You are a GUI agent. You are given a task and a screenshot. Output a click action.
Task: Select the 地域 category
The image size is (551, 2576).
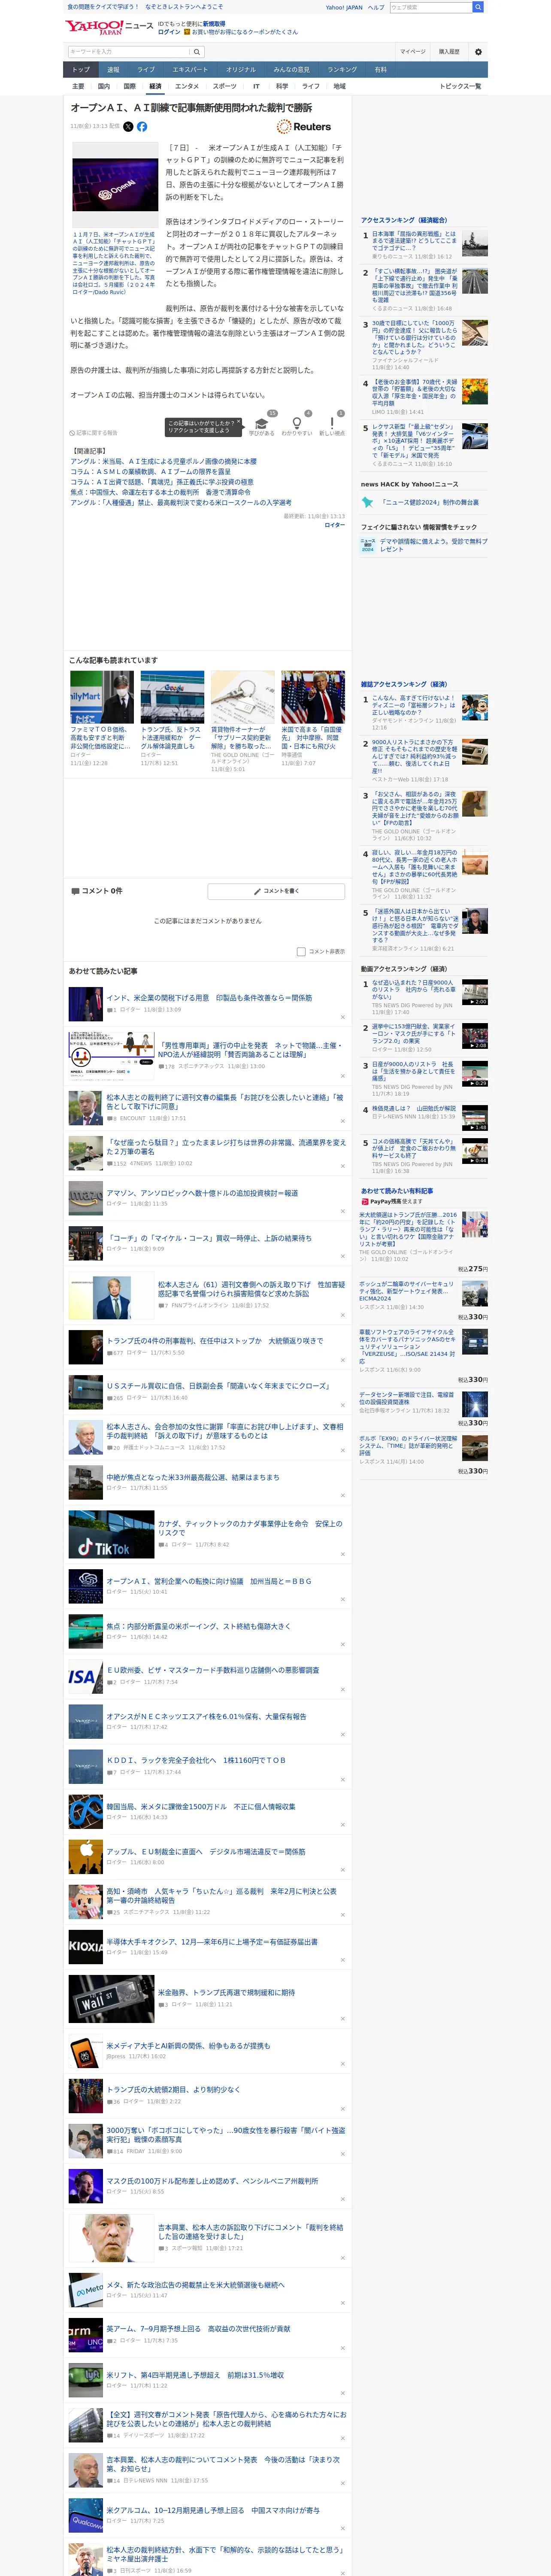pyautogui.click(x=340, y=86)
